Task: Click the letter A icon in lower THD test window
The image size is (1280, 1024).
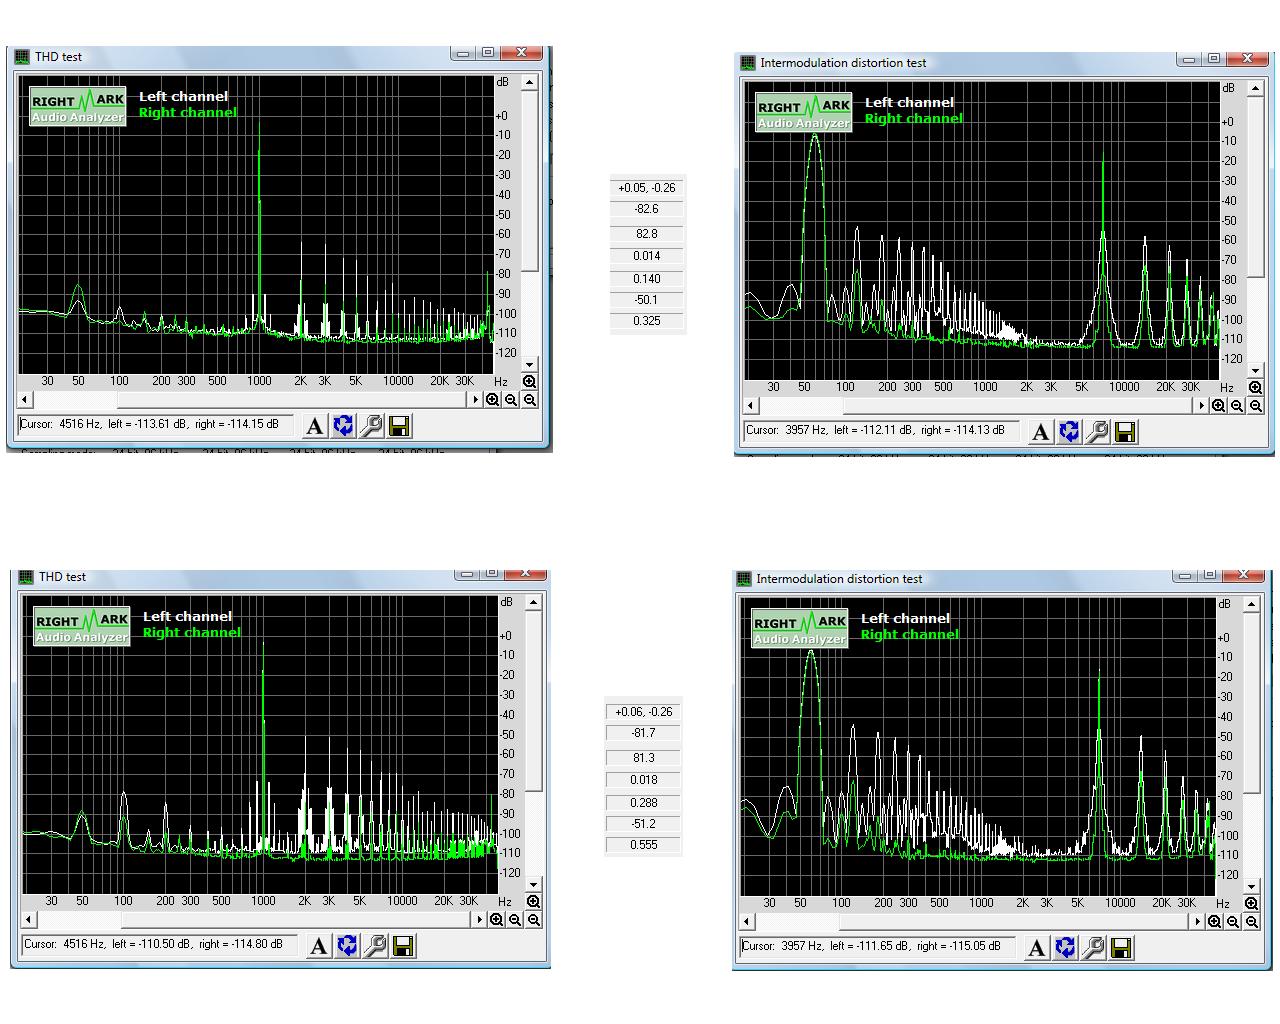Action: pyautogui.click(x=319, y=946)
